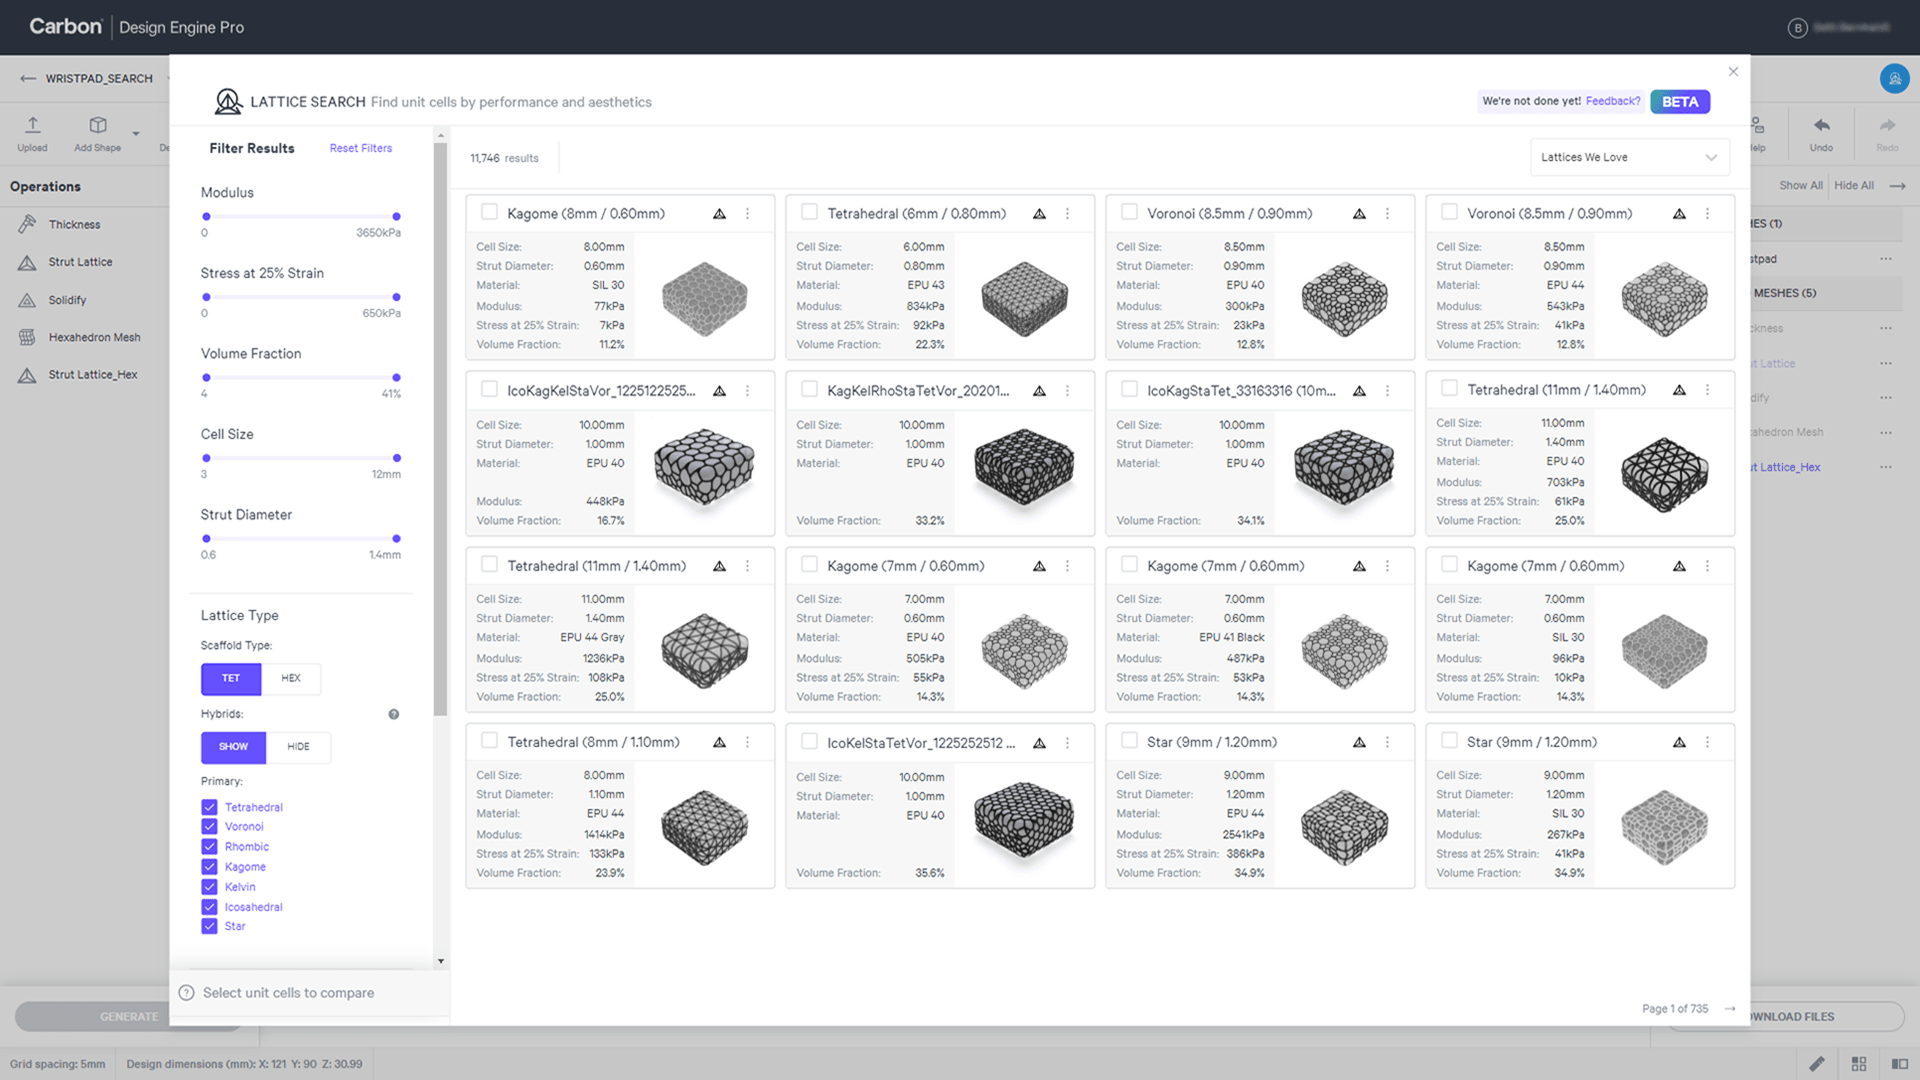This screenshot has height=1080, width=1920.
Task: Click the Undo arrow icon
Action: [x=1821, y=125]
